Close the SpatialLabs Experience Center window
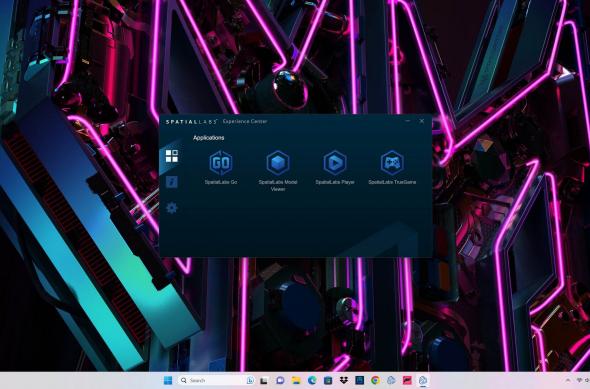The height and width of the screenshot is (389, 590). point(422,121)
